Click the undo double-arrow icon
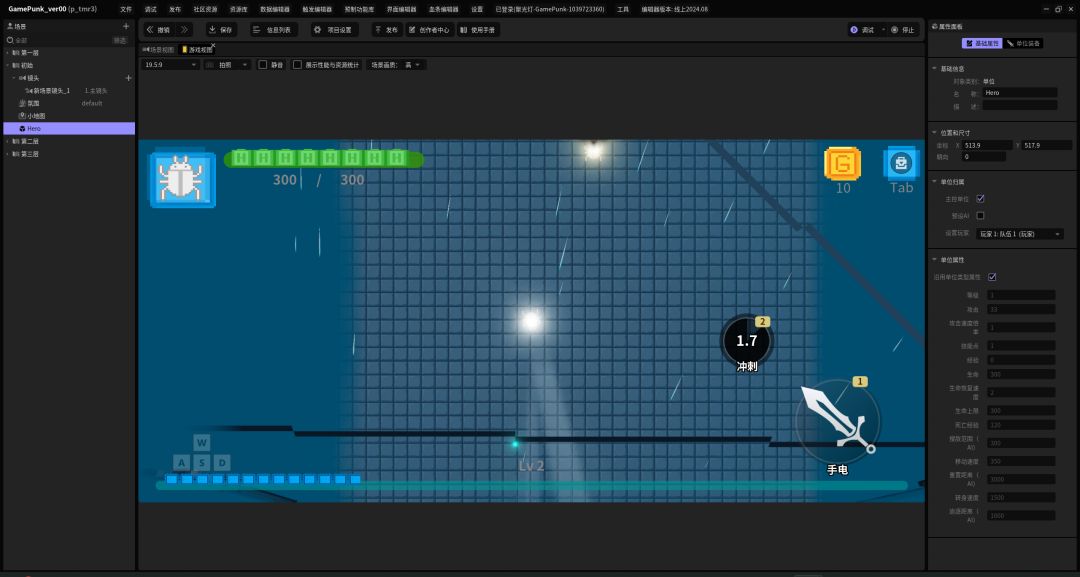The width and height of the screenshot is (1080, 577). click(x=149, y=30)
